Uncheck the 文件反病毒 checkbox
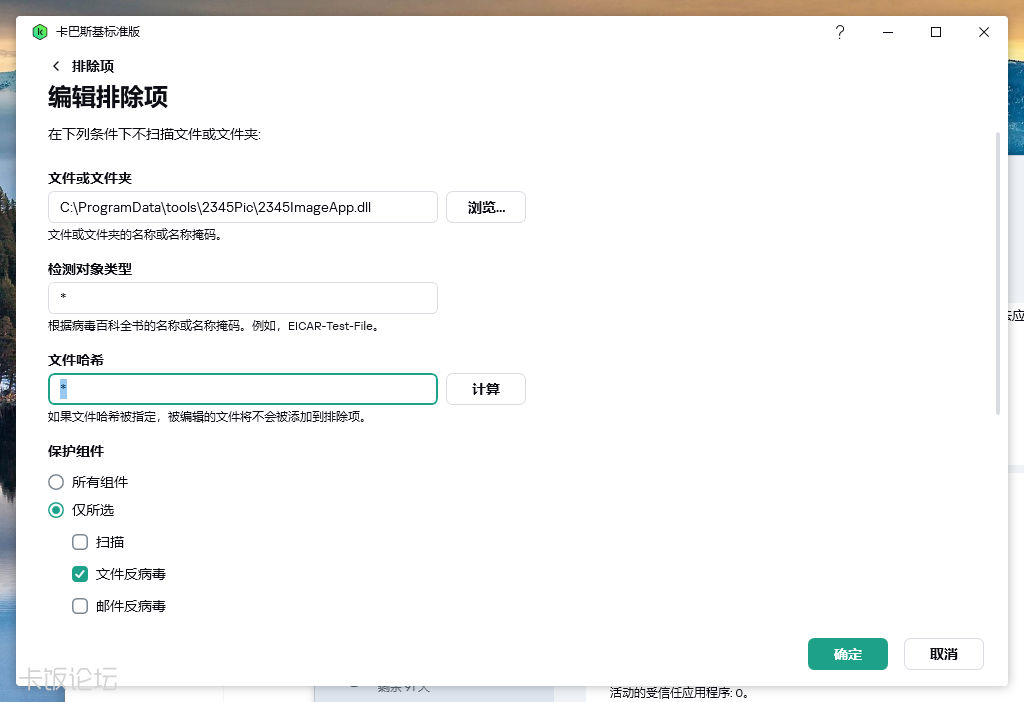 (80, 574)
